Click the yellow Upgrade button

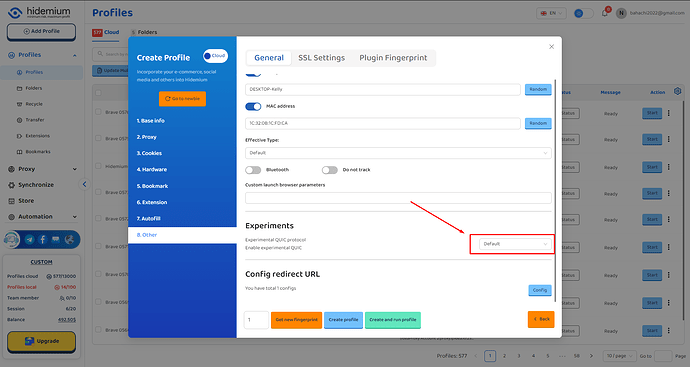41,341
